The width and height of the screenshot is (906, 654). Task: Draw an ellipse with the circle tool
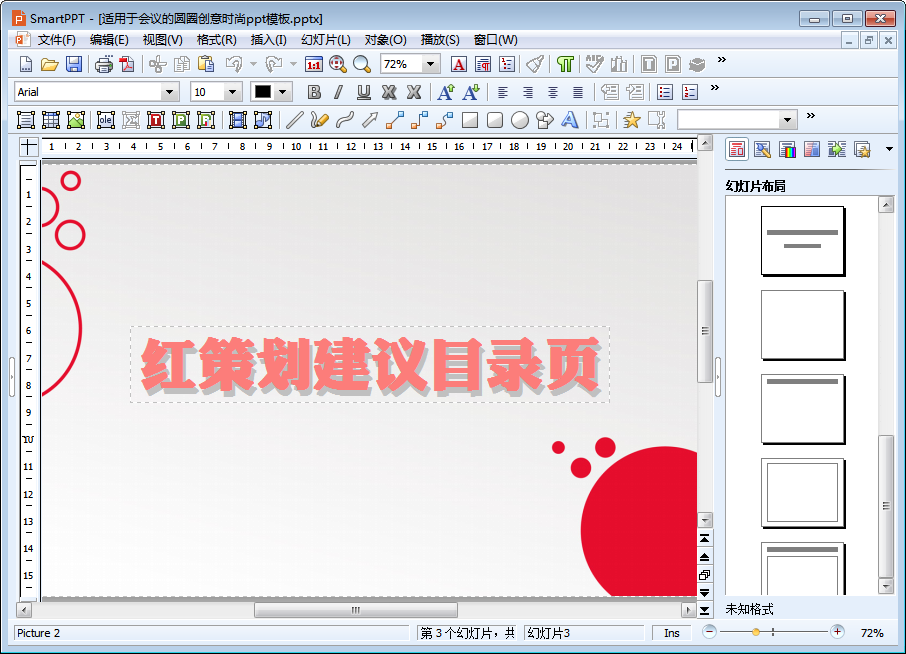point(520,120)
